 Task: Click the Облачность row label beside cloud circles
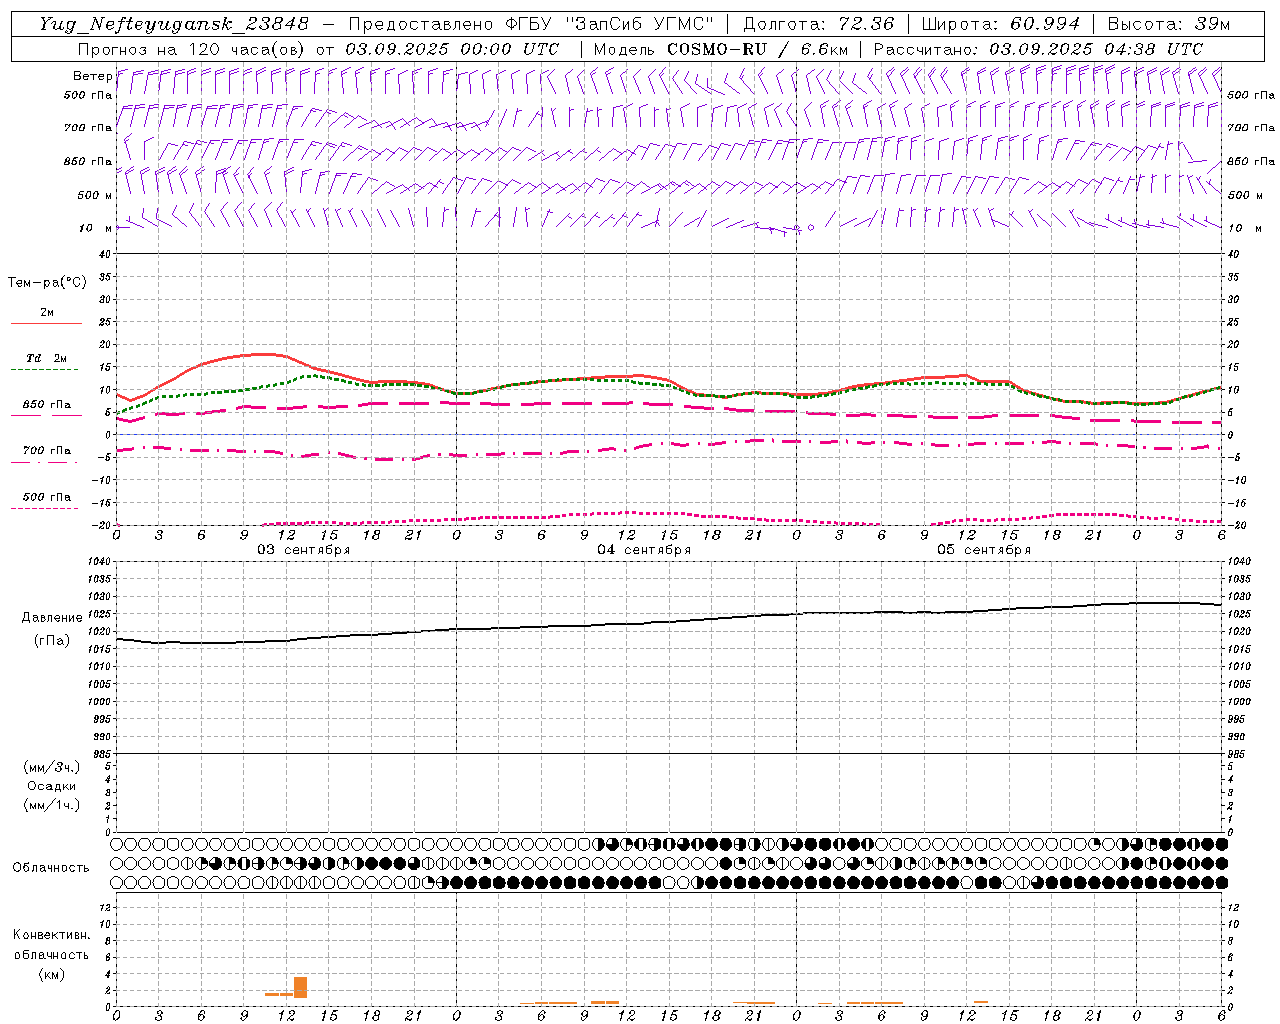click(x=51, y=868)
